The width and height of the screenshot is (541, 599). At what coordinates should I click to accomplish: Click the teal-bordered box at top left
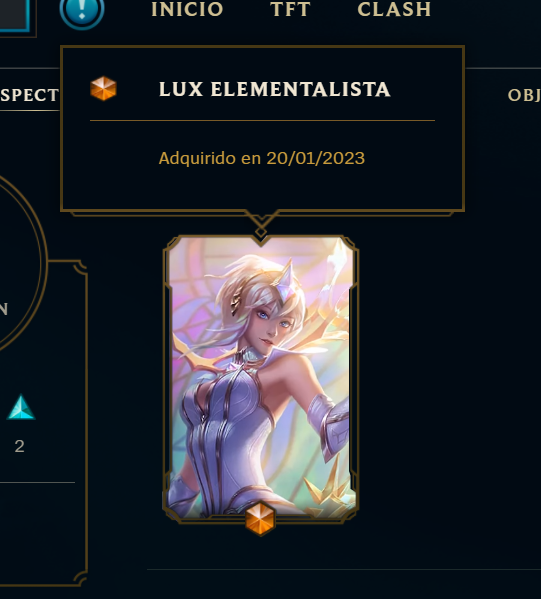[15, 15]
